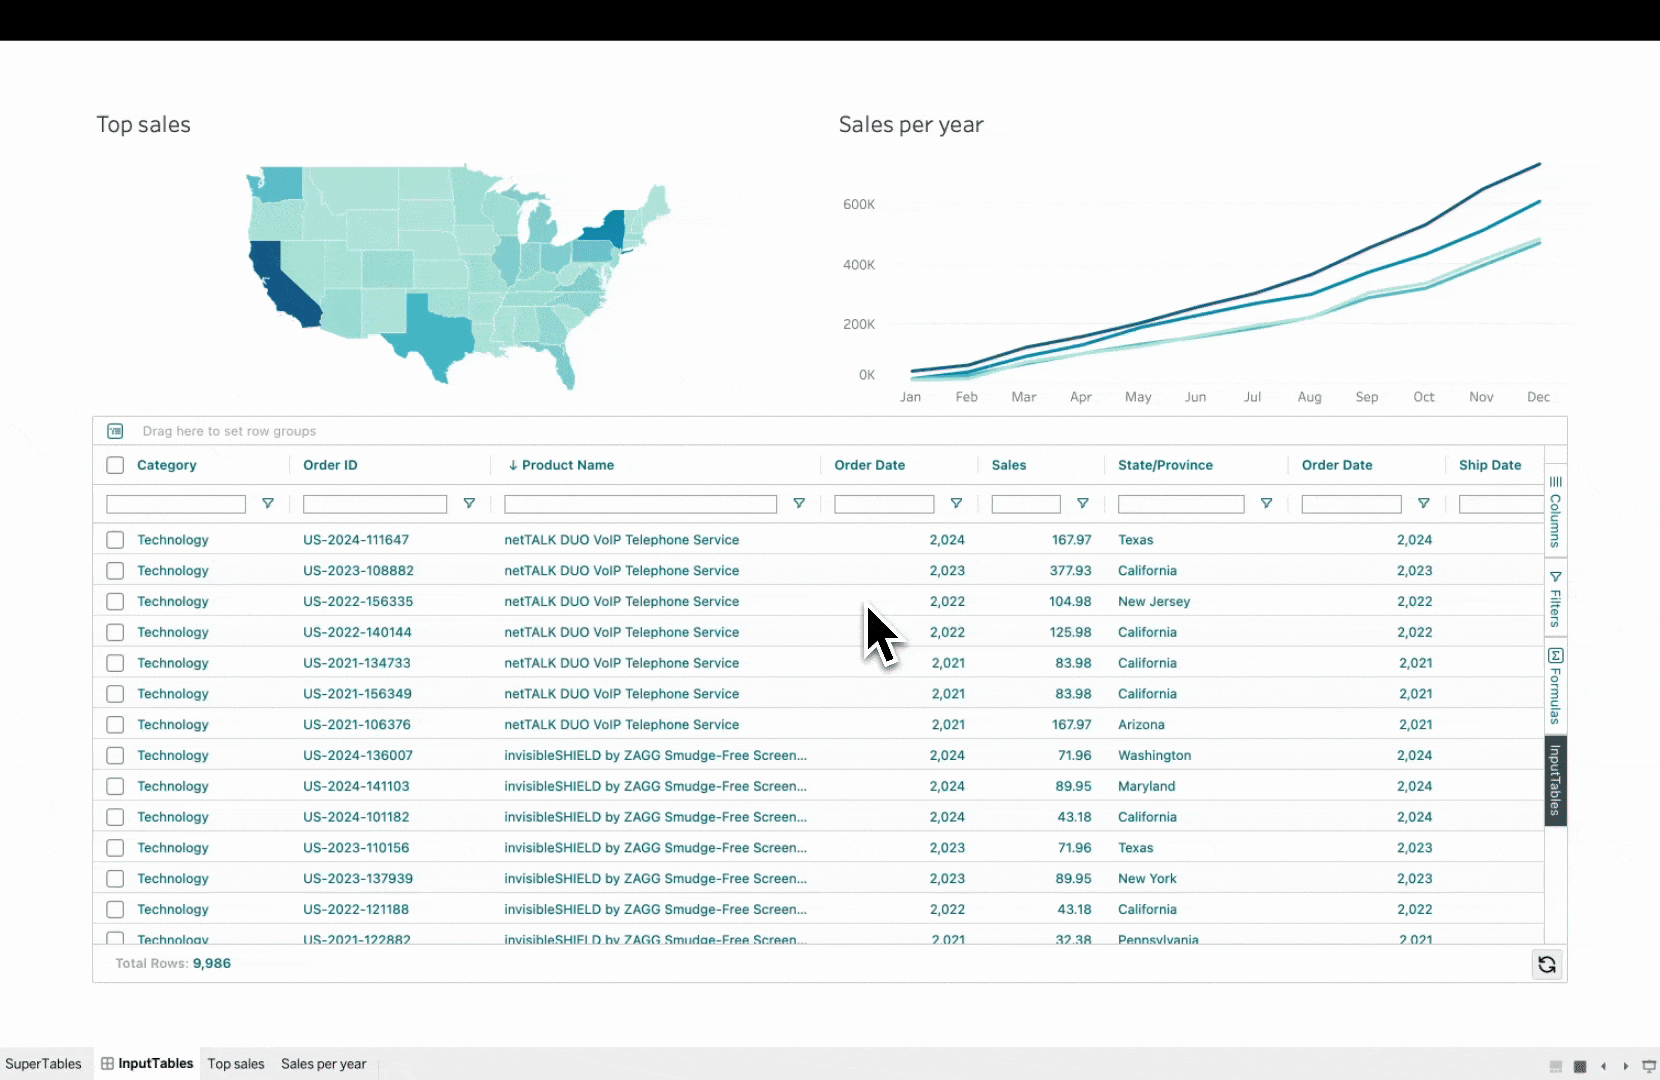
Task: Expand the Formulas side panel
Action: pos(1555,686)
